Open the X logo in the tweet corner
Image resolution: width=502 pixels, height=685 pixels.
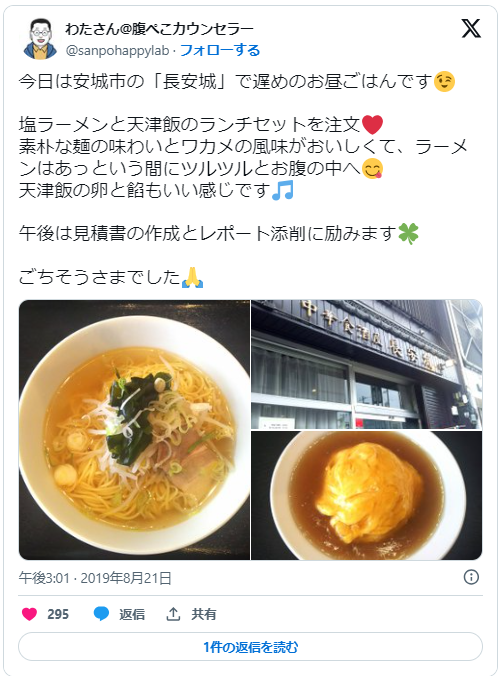tap(471, 28)
